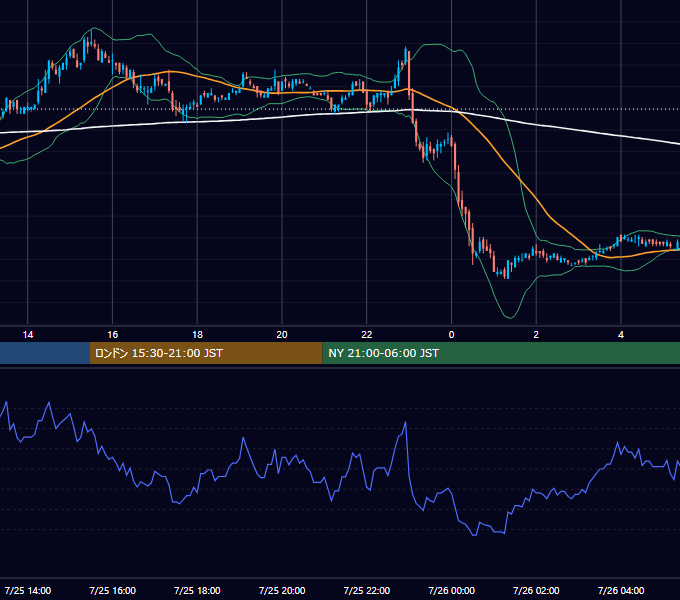
Task: Click the 2 hour axis label
Action: (536, 335)
